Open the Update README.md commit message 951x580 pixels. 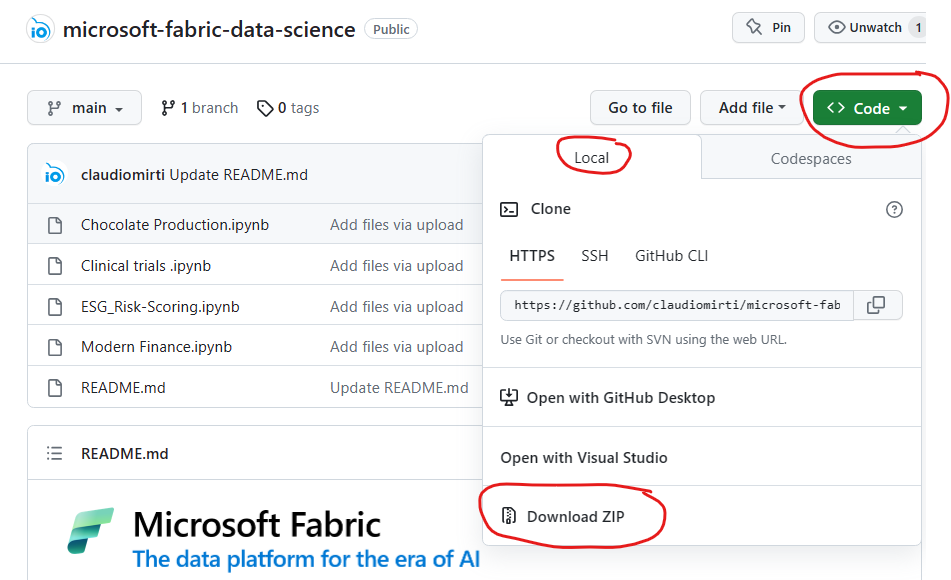[x=238, y=175]
